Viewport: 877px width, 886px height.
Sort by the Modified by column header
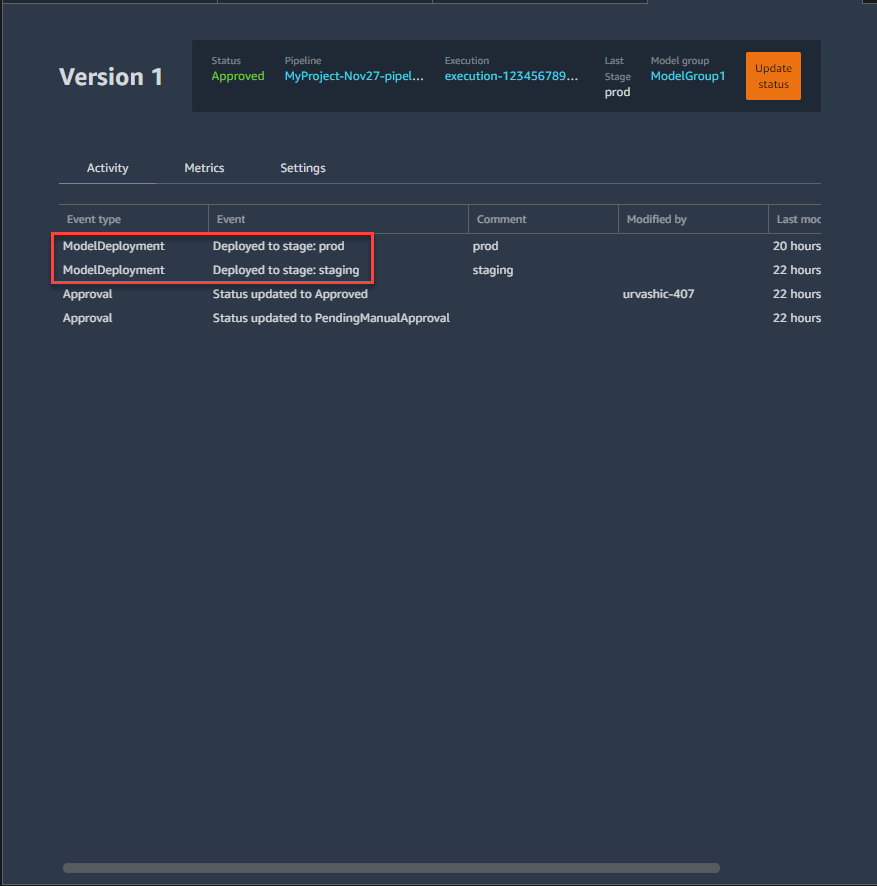point(656,219)
